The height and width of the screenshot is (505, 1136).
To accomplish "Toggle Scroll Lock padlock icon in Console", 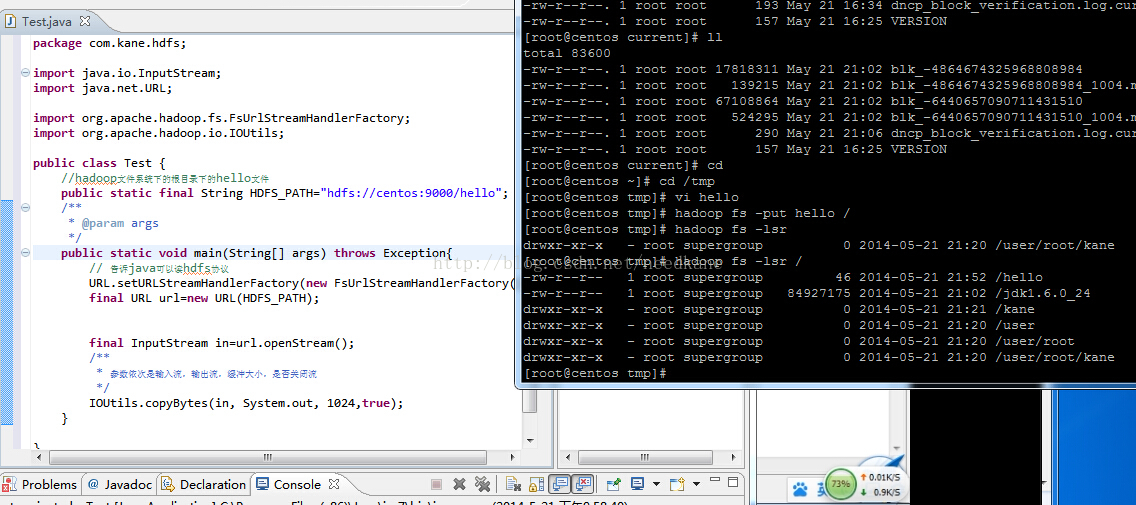I will tap(536, 484).
